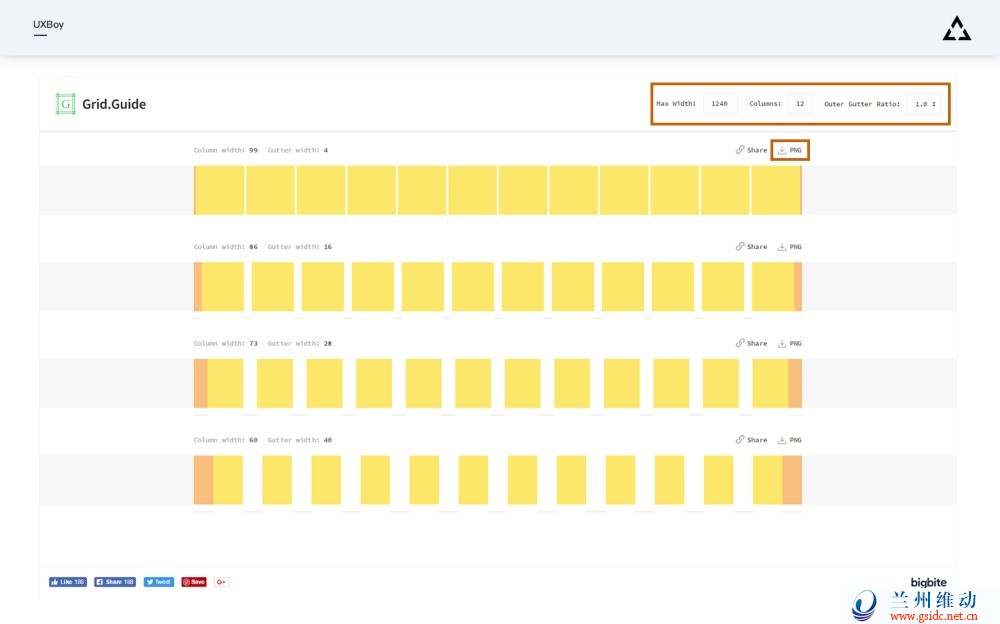This screenshot has width=1000, height=624.
Task: Open the Outer Gutter Ratio dropdown
Action: pyautogui.click(x=923, y=104)
